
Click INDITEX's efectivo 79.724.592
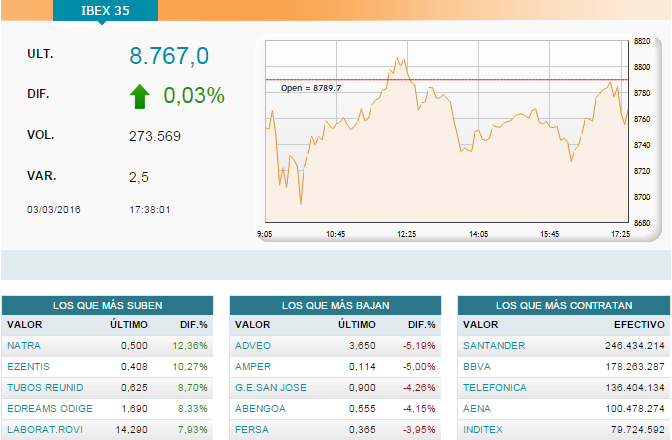(x=638, y=429)
